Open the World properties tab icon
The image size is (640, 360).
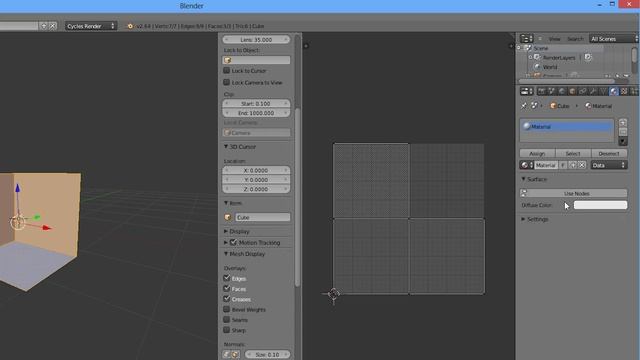coord(562,91)
